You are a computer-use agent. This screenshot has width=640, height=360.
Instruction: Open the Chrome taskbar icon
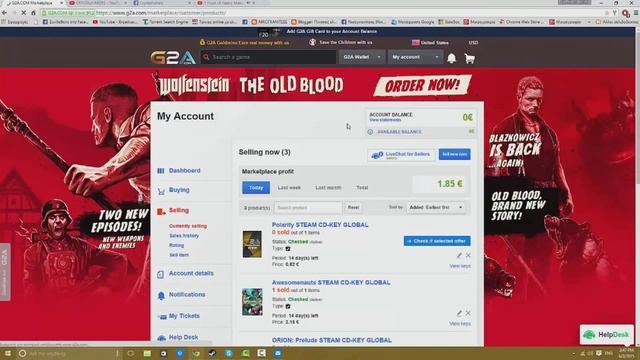coord(196,353)
